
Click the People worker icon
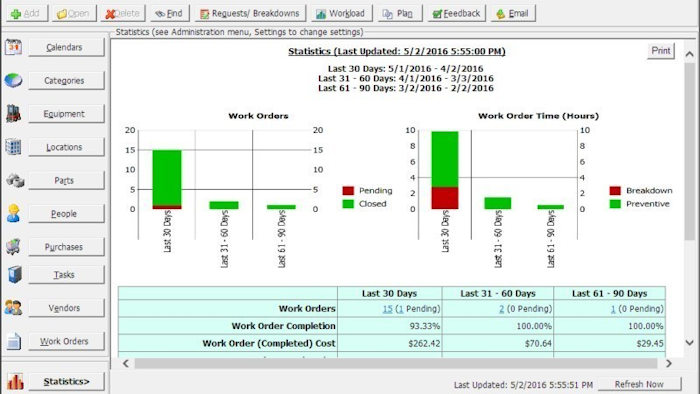[x=13, y=213]
